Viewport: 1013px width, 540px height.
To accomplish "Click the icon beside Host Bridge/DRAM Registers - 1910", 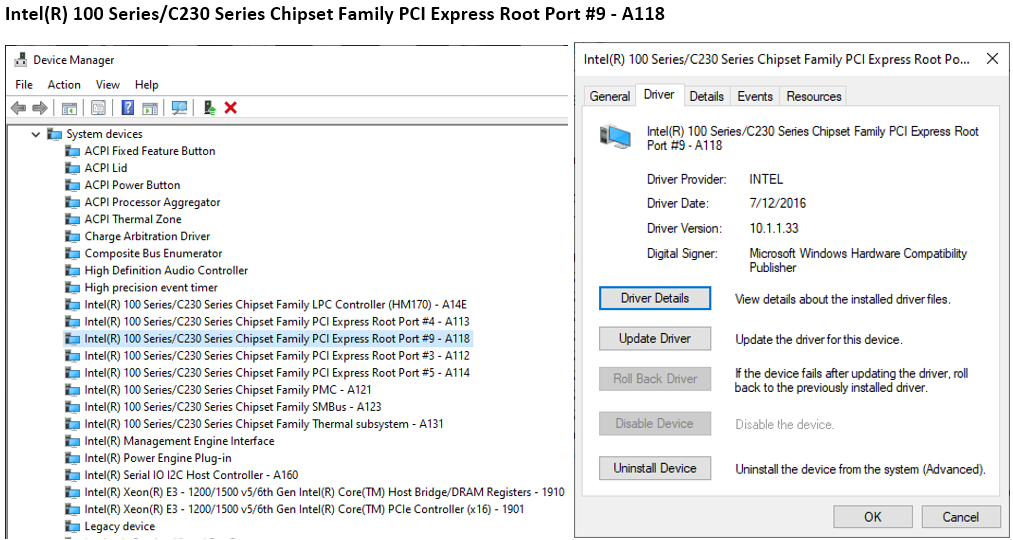I will 73,492.
